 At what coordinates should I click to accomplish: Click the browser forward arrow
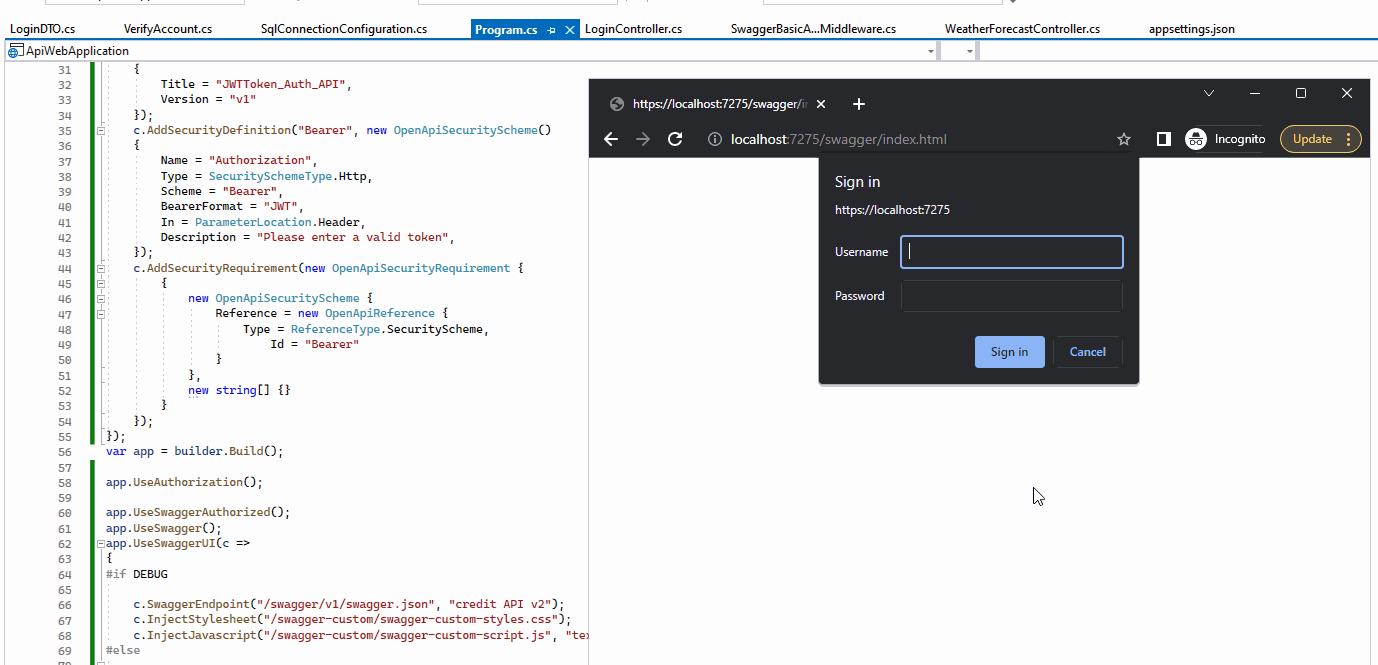[x=643, y=139]
